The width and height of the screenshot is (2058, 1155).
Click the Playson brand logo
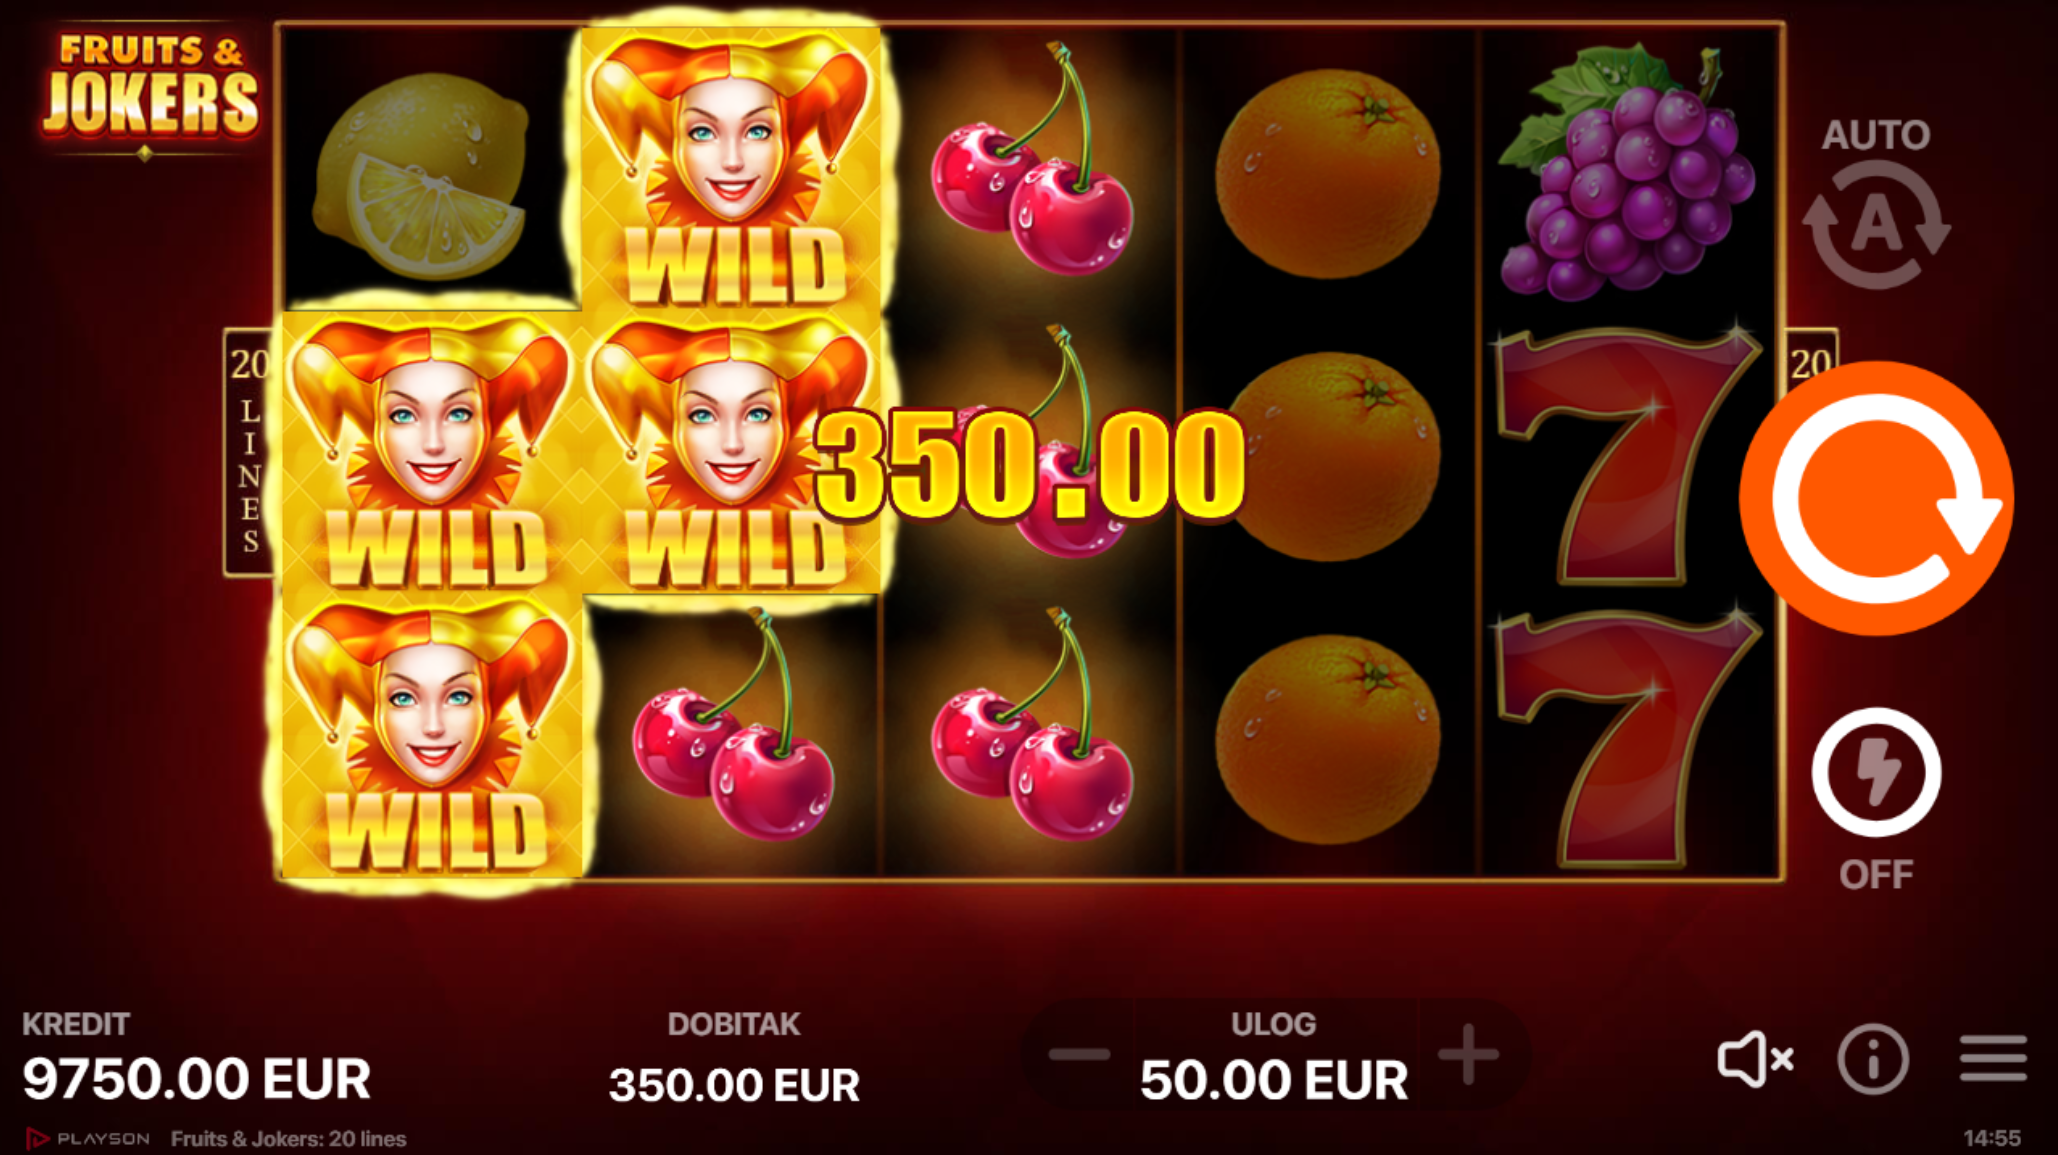[x=88, y=1138]
